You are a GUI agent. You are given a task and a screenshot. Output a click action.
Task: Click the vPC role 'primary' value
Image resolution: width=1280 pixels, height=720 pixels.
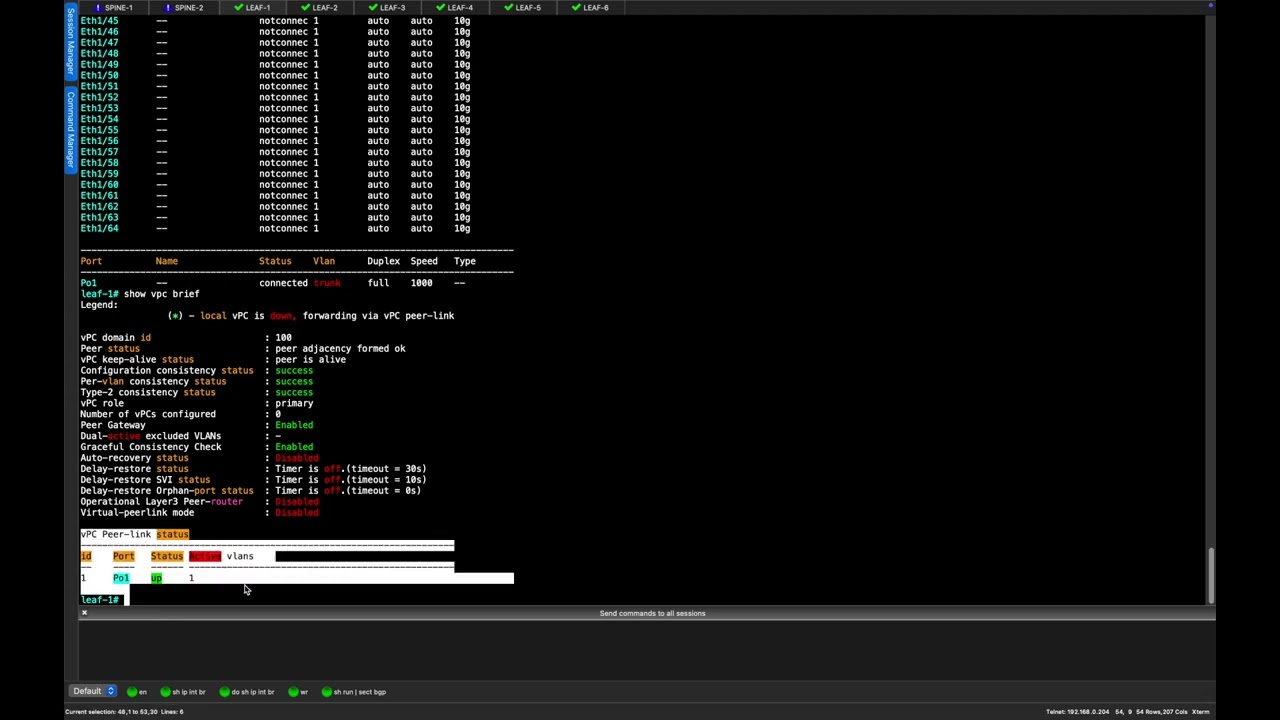[x=294, y=404]
